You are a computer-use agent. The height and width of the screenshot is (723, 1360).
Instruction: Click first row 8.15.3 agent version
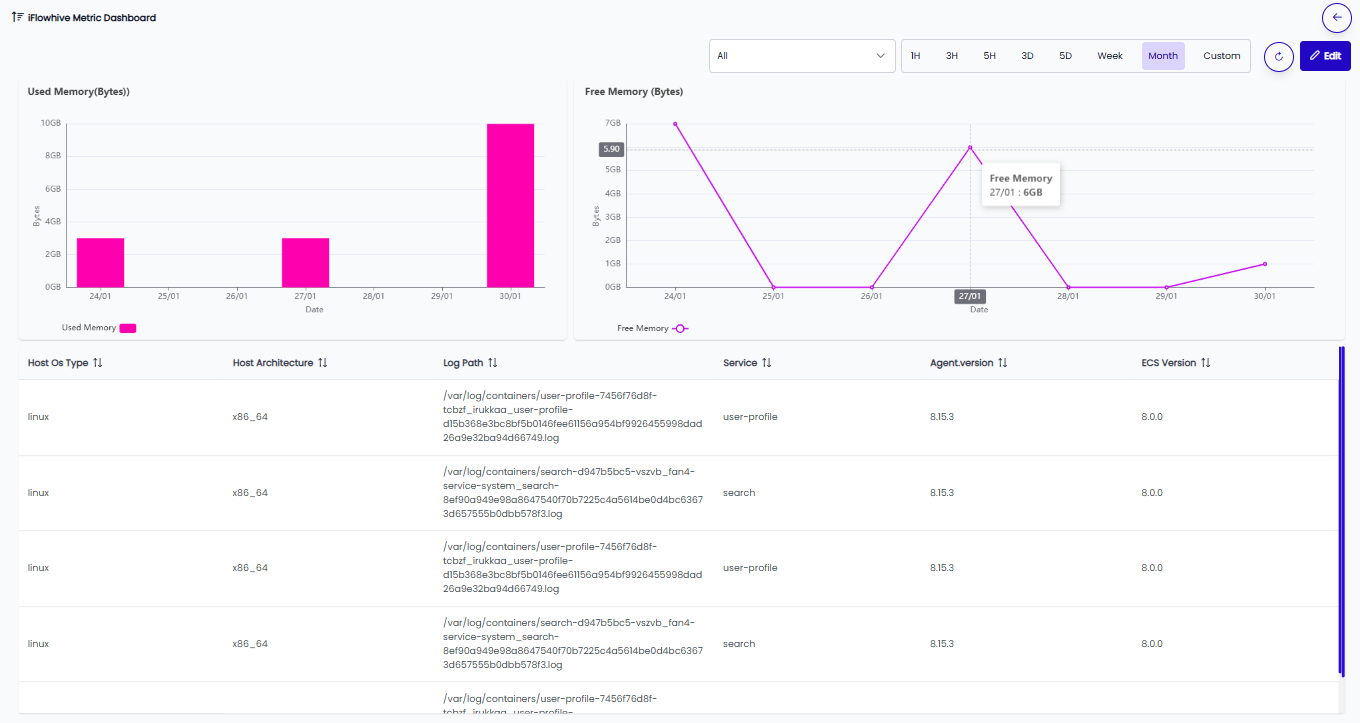point(942,417)
